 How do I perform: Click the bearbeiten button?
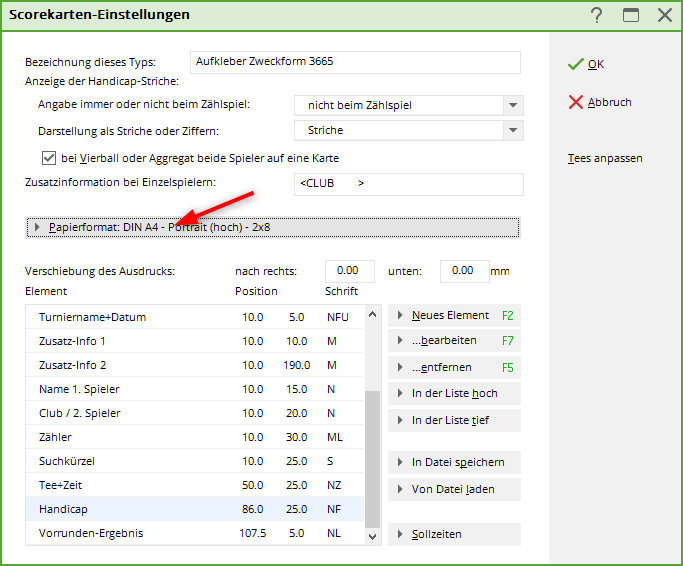[454, 341]
